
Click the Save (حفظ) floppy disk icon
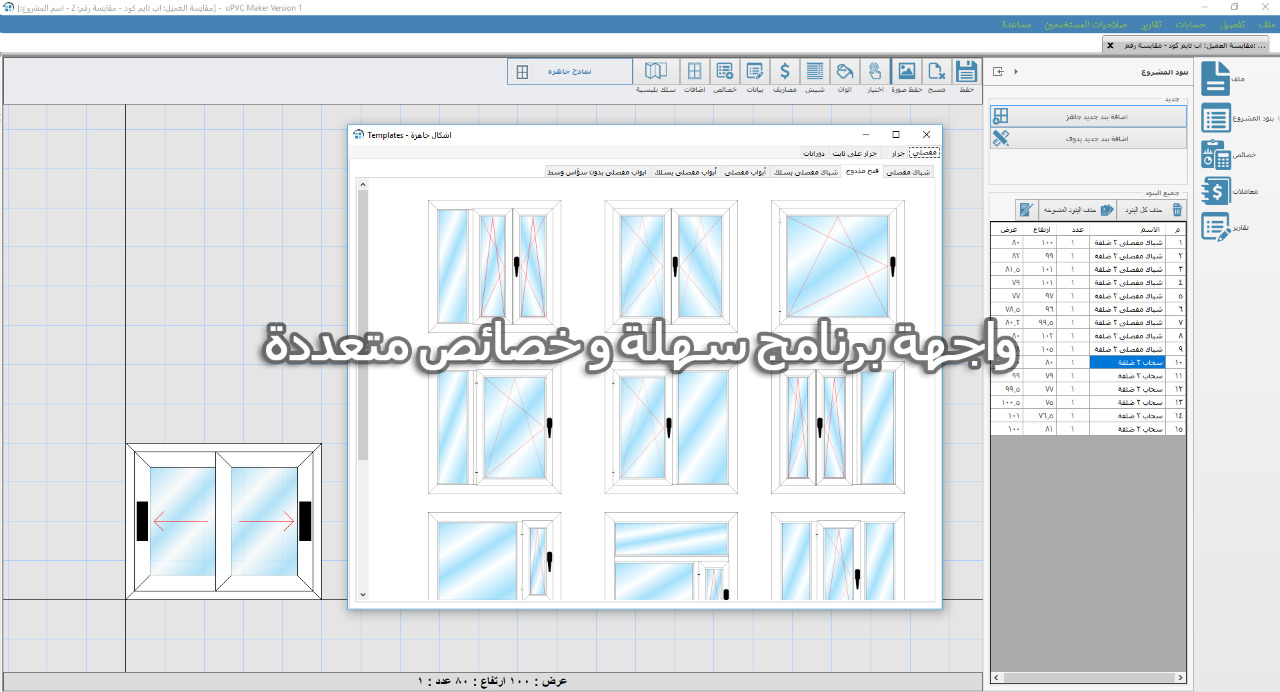coord(966,71)
